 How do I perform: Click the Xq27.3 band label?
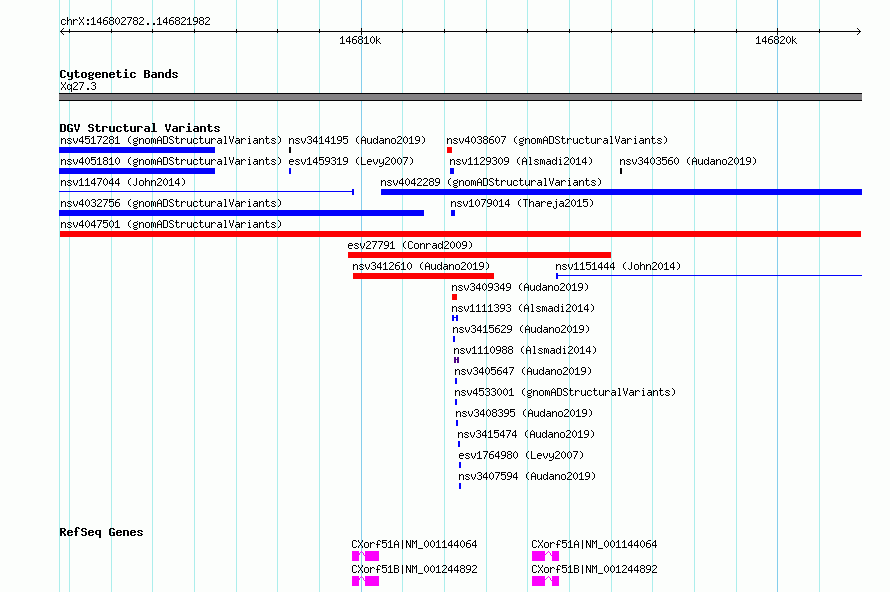point(78,86)
